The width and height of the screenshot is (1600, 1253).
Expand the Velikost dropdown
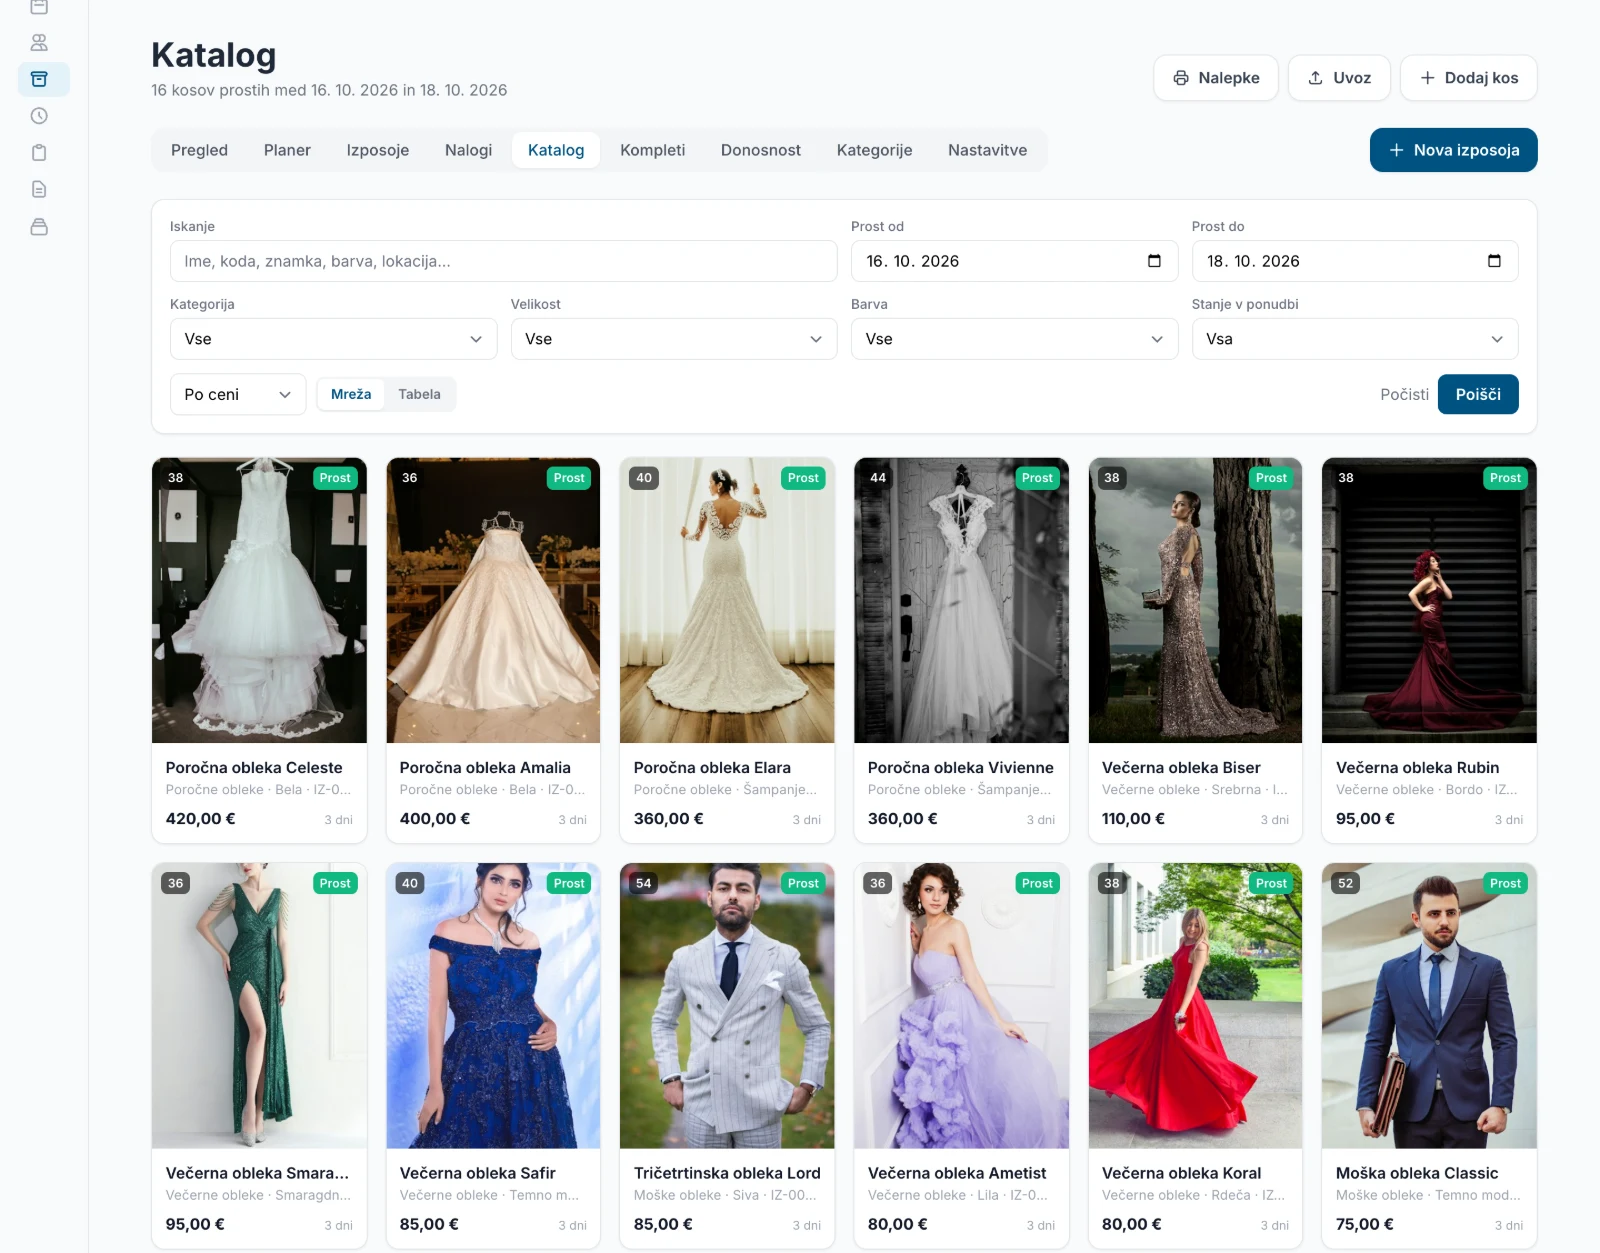pyautogui.click(x=674, y=339)
